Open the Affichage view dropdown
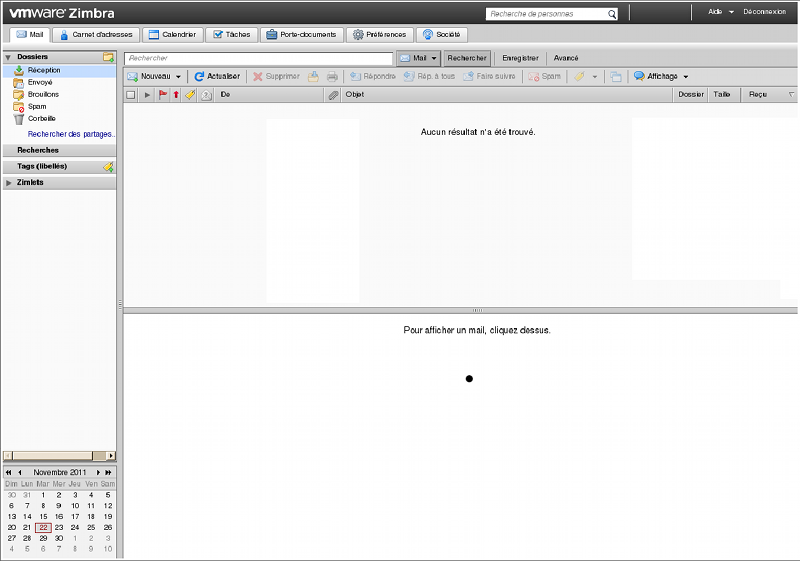The image size is (800, 561). coord(661,76)
